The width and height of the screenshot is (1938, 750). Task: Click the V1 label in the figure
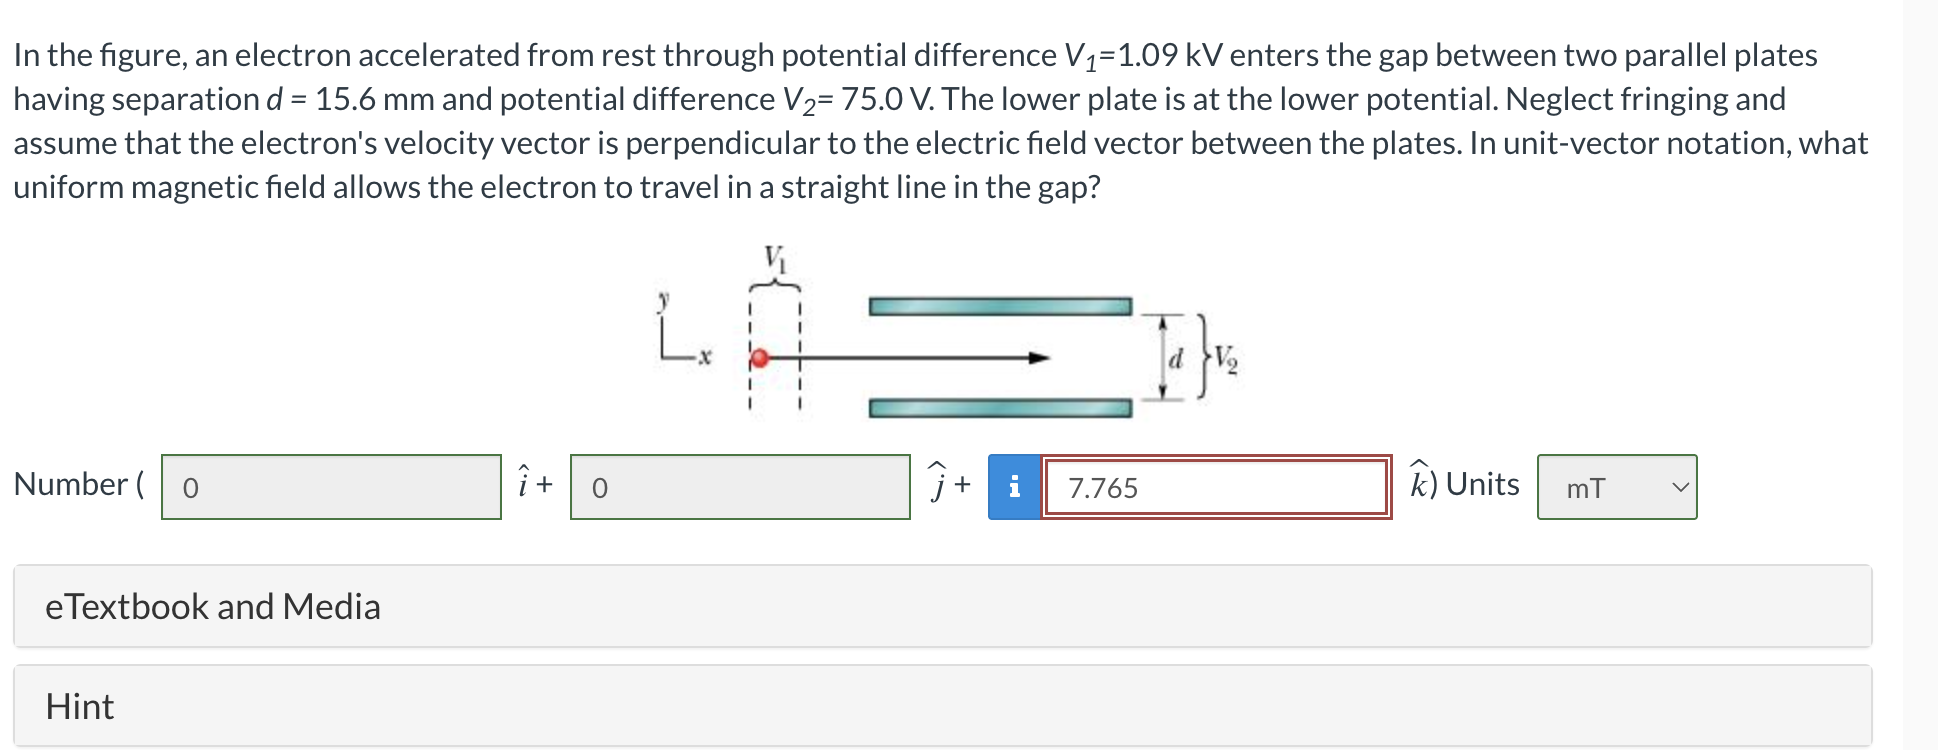pyautogui.click(x=775, y=257)
